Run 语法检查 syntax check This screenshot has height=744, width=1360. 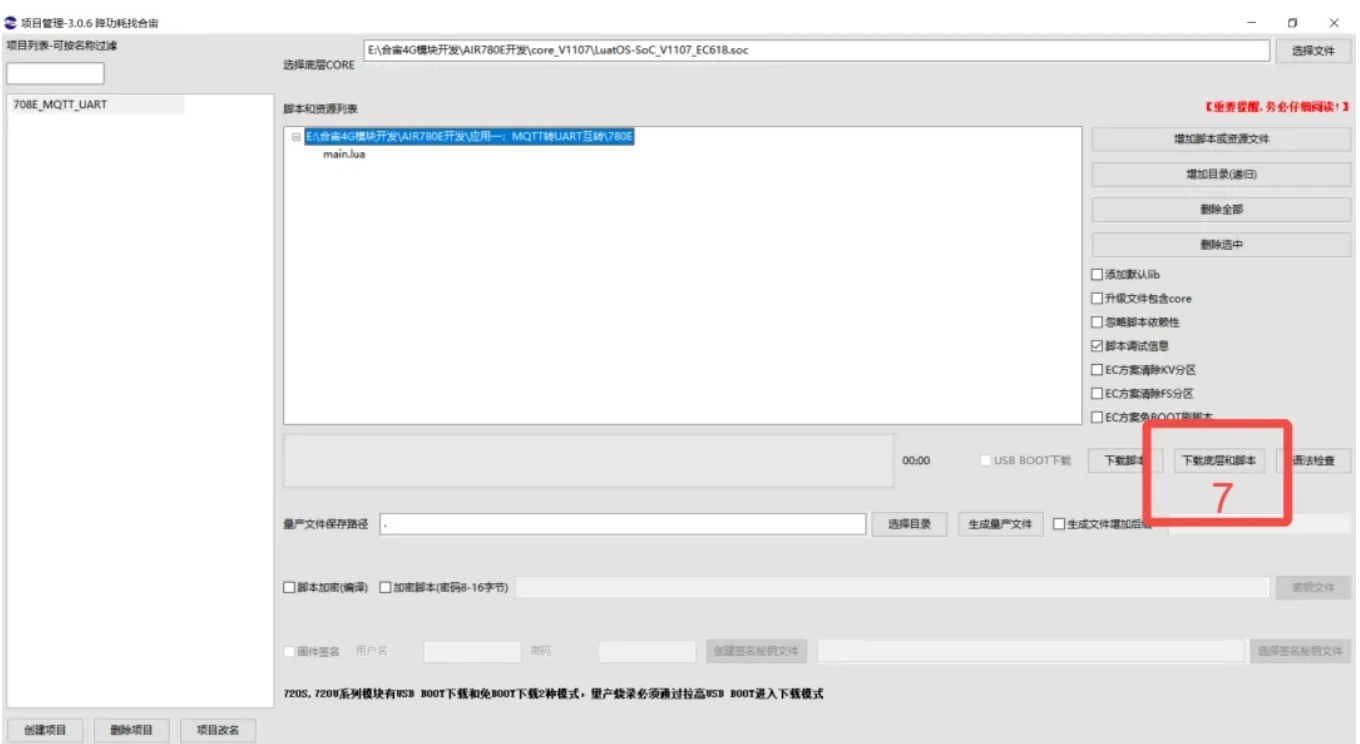click(1313, 461)
